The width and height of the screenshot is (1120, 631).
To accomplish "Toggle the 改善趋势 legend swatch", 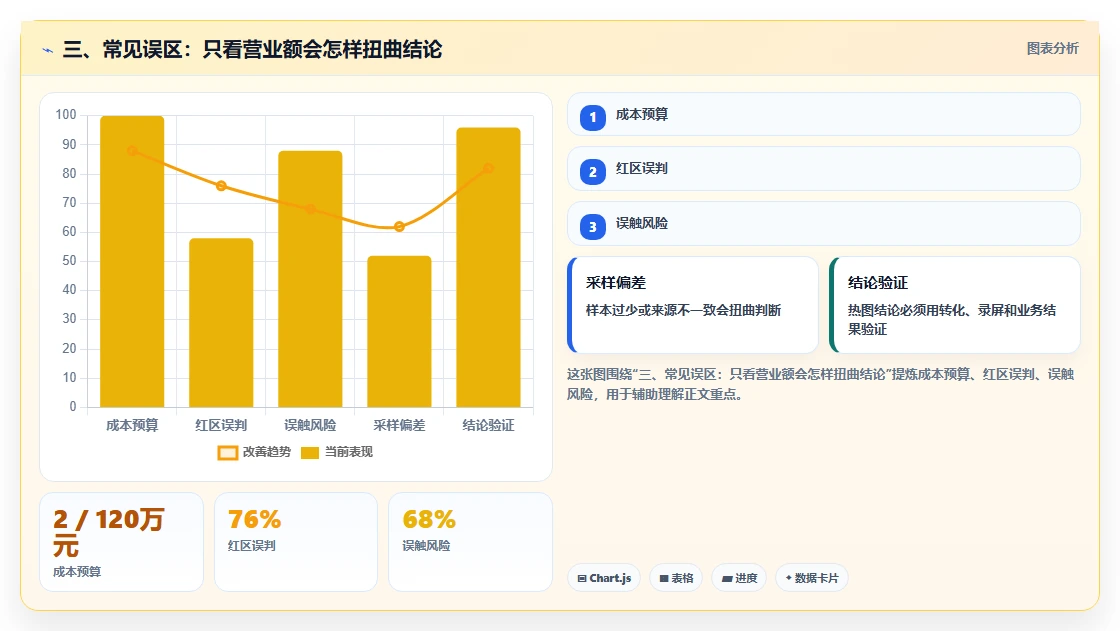I will 228,452.
